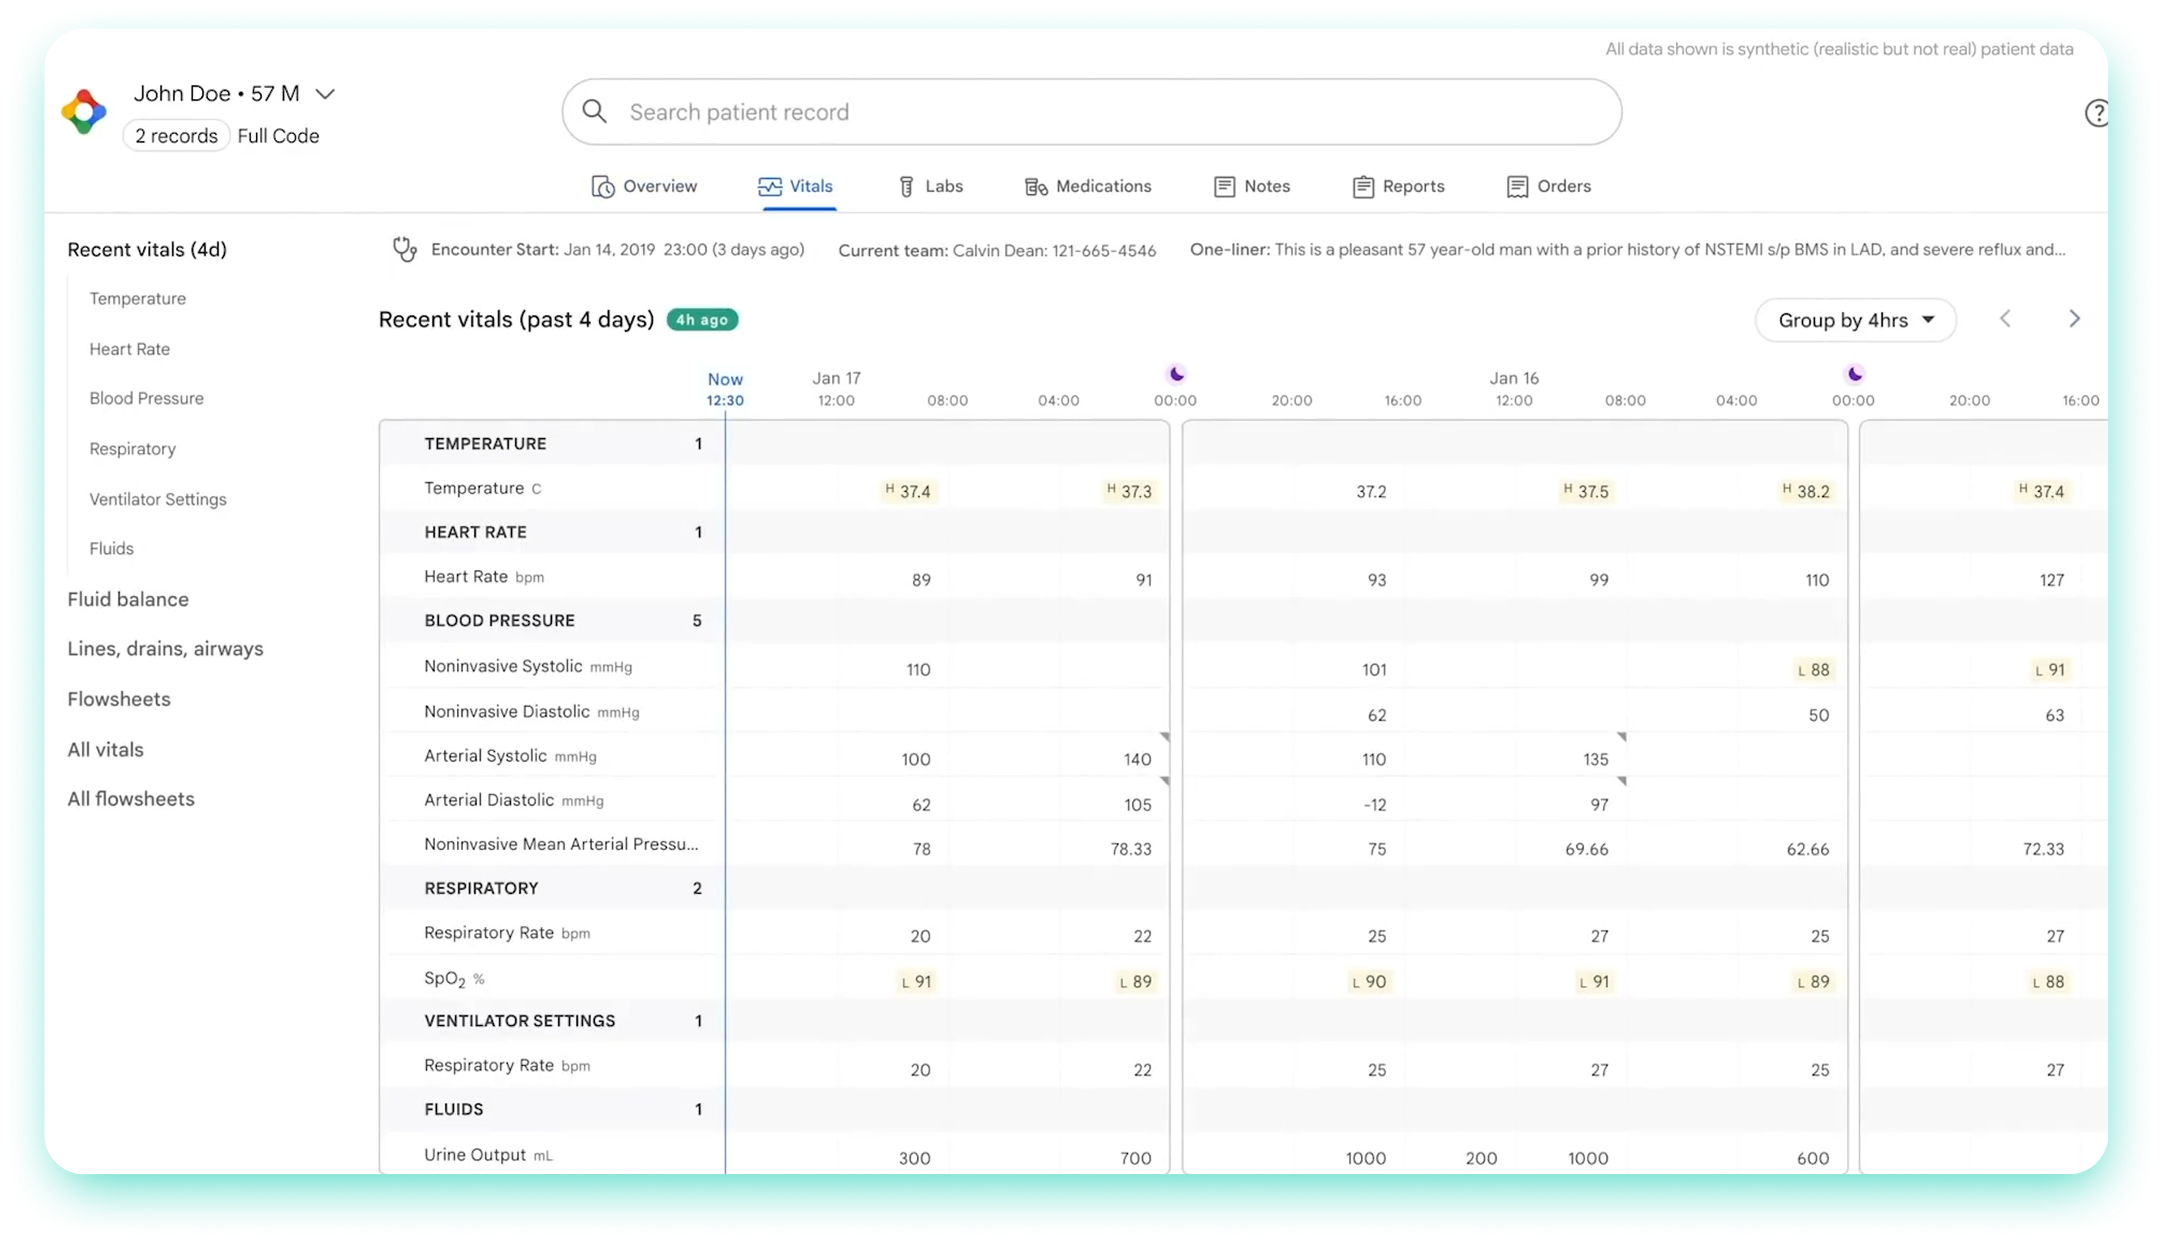Open help via question mark icon
The width and height of the screenshot is (2161, 1243).
point(2096,113)
